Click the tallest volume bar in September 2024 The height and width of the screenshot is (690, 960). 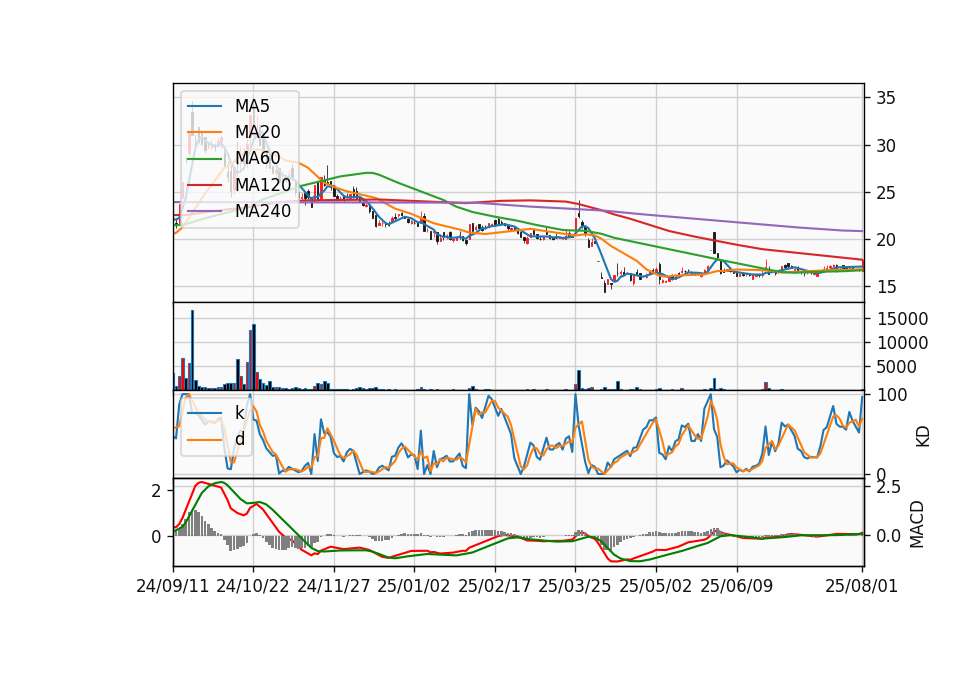tap(192, 350)
